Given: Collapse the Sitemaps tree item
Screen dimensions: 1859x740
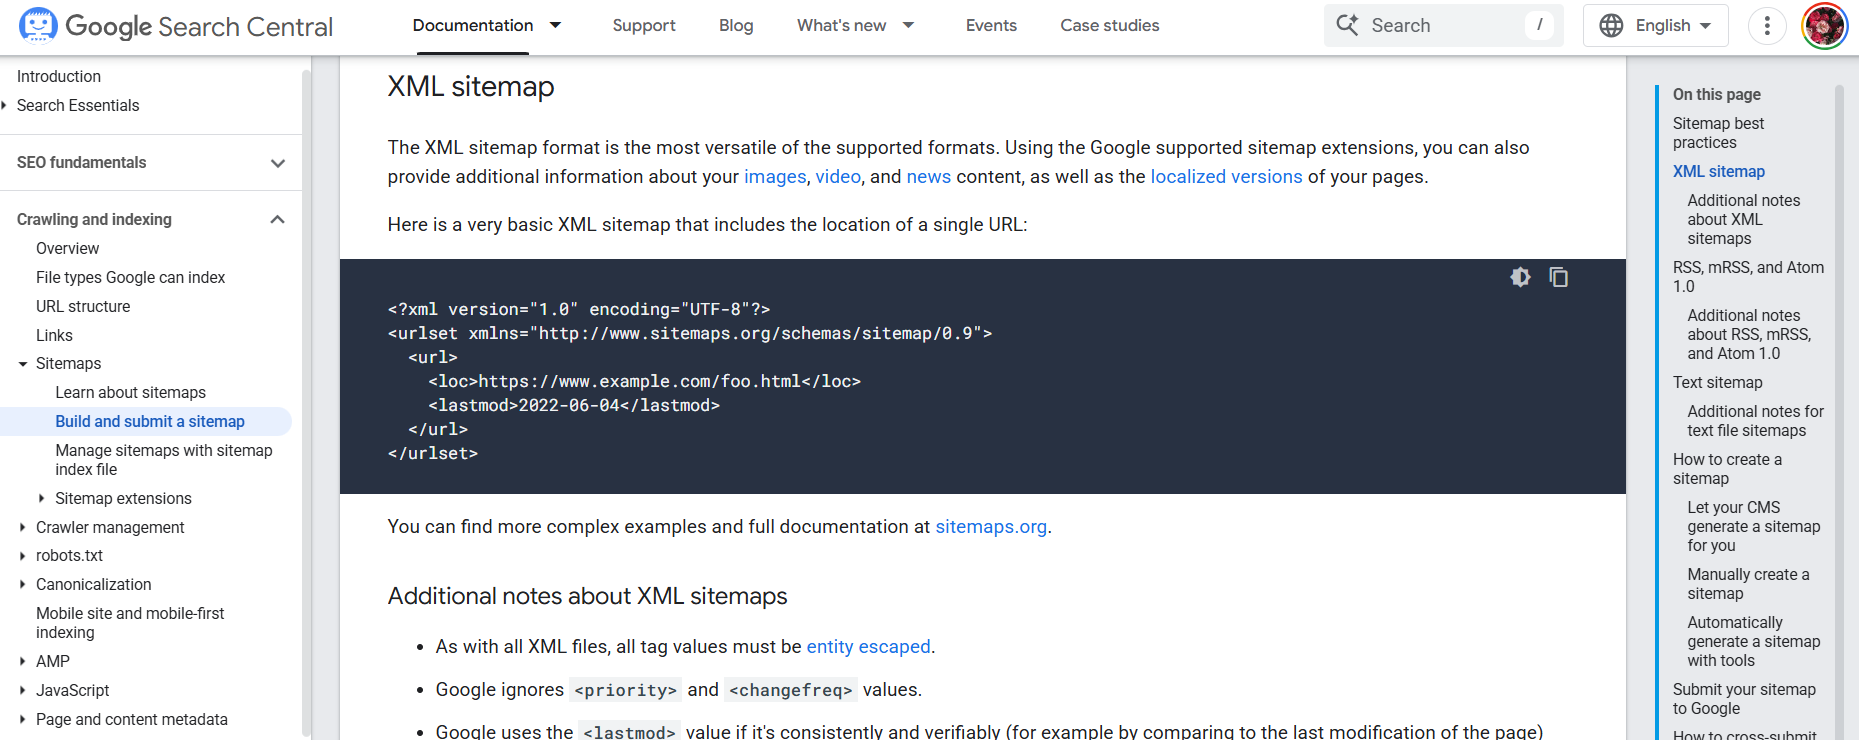Looking at the screenshot, I should (23, 364).
